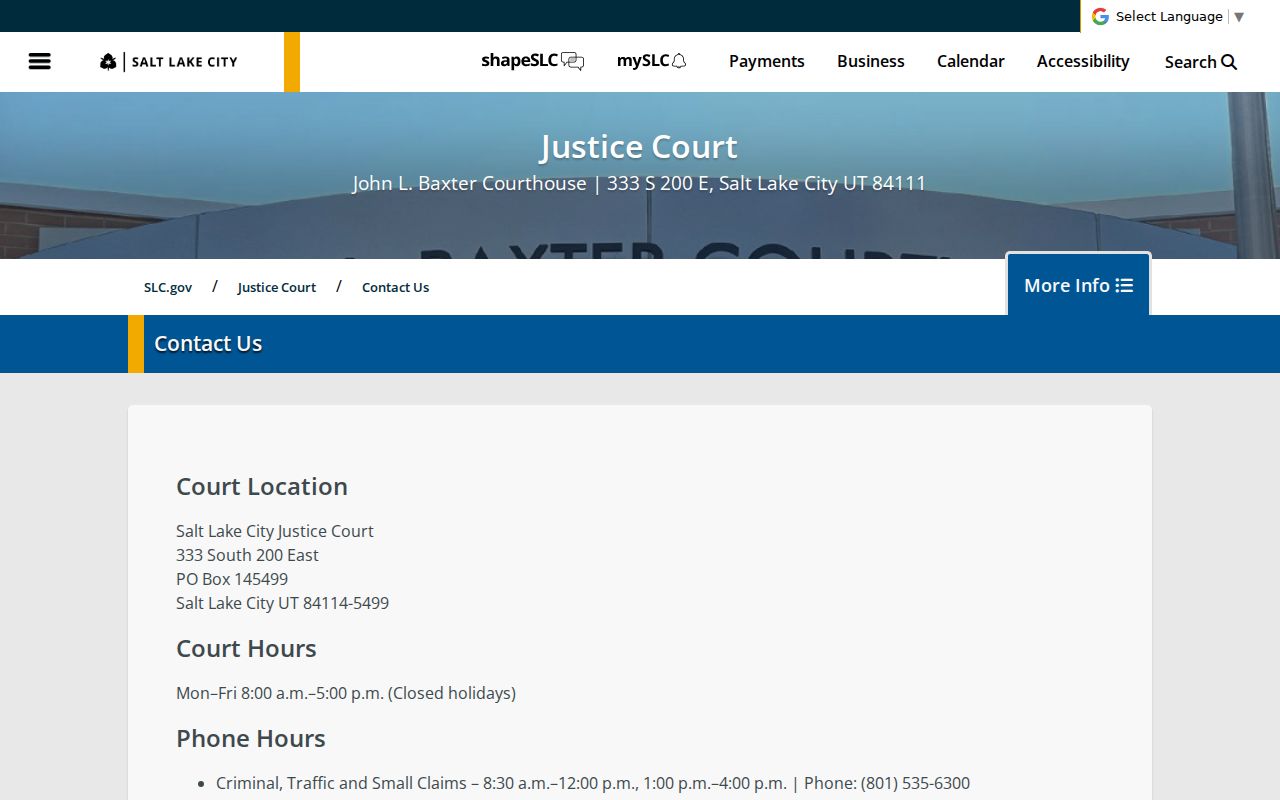The width and height of the screenshot is (1280, 800).
Task: Open the hamburger main menu
Action: 40,61
